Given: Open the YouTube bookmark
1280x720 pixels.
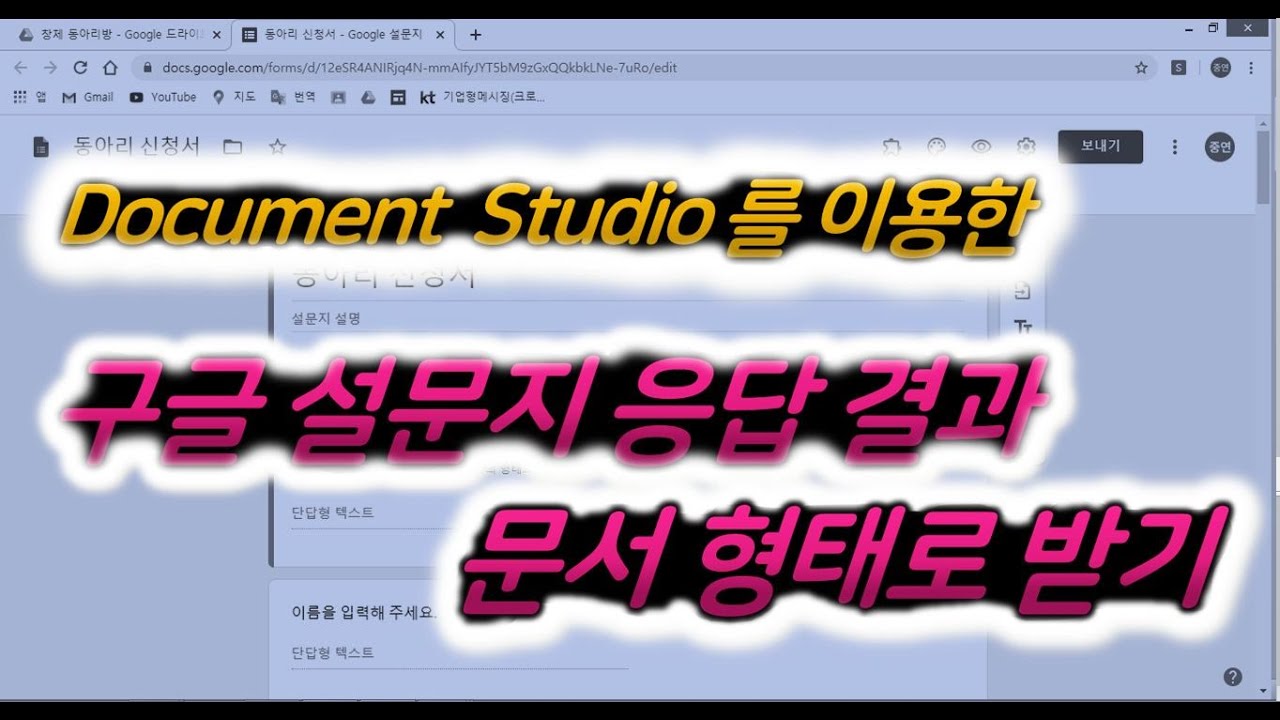Looking at the screenshot, I should 163,97.
